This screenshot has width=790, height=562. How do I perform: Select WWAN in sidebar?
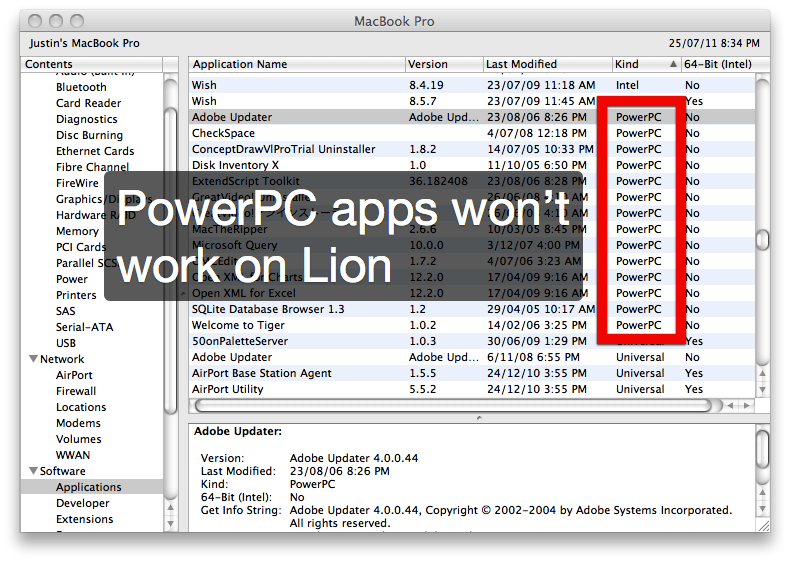click(x=73, y=455)
